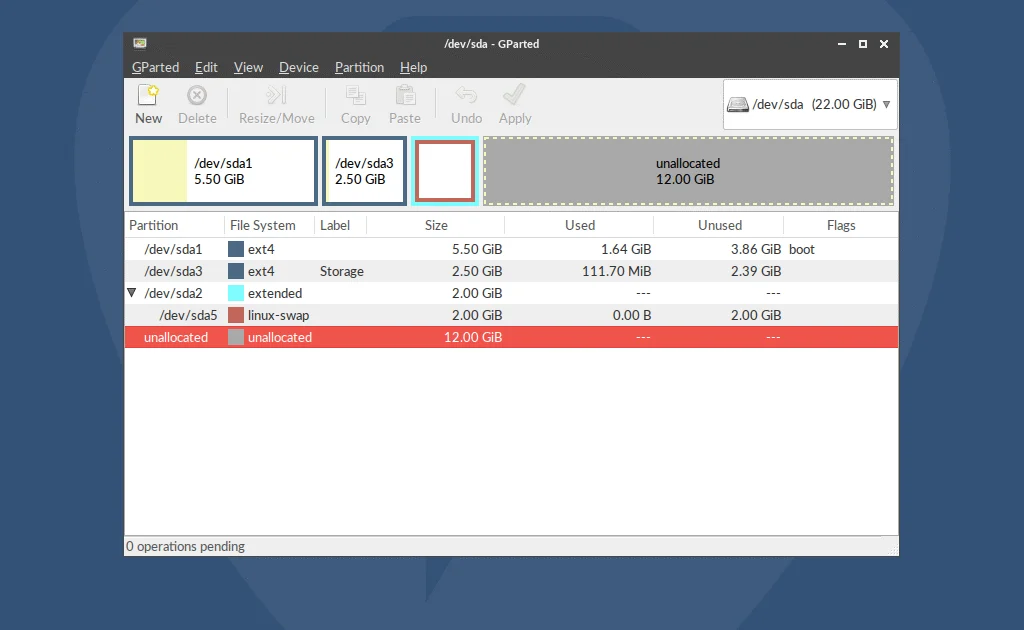Click the Paste partition icon
1024x630 pixels.
405,104
